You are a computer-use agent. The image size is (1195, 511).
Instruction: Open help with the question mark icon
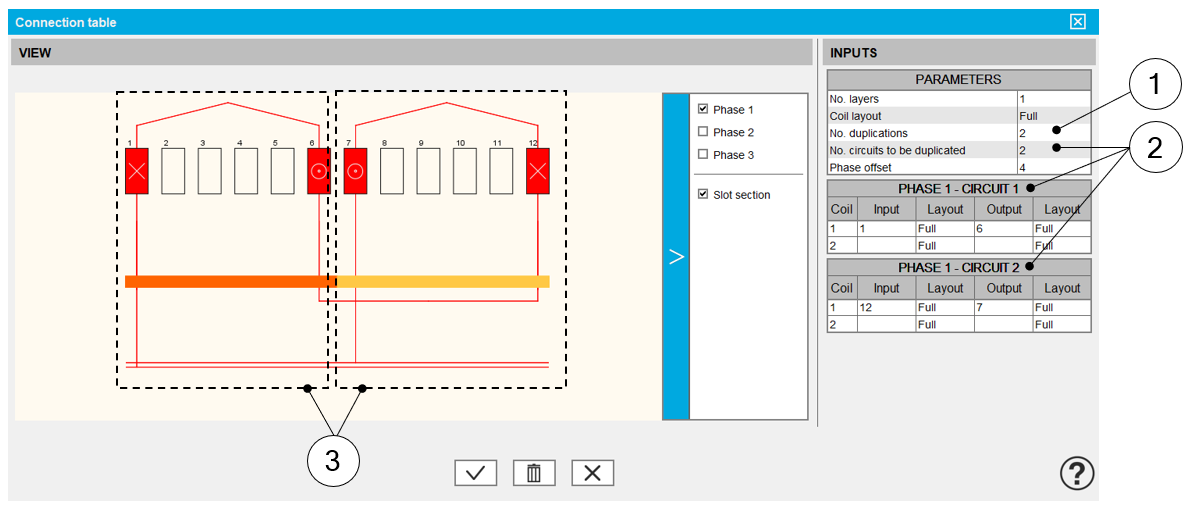[x=1077, y=472]
